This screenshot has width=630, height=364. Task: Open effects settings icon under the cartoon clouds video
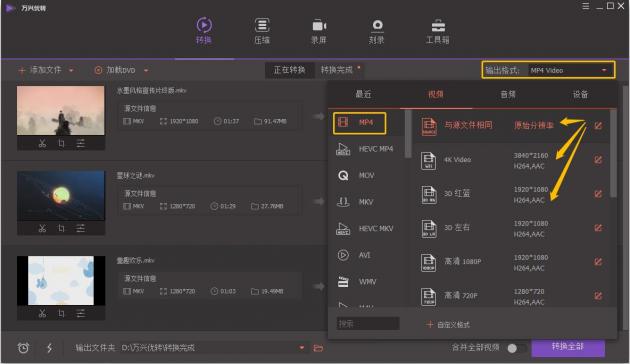pos(81,313)
